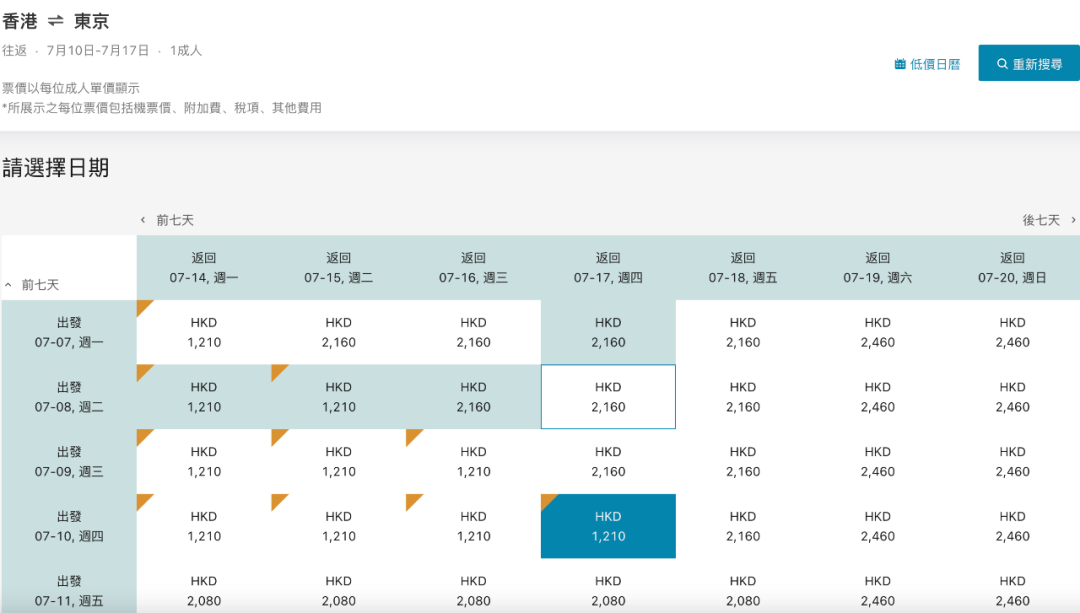Click the right chevron beside 後七天
The image size is (1080, 613).
1073,220
